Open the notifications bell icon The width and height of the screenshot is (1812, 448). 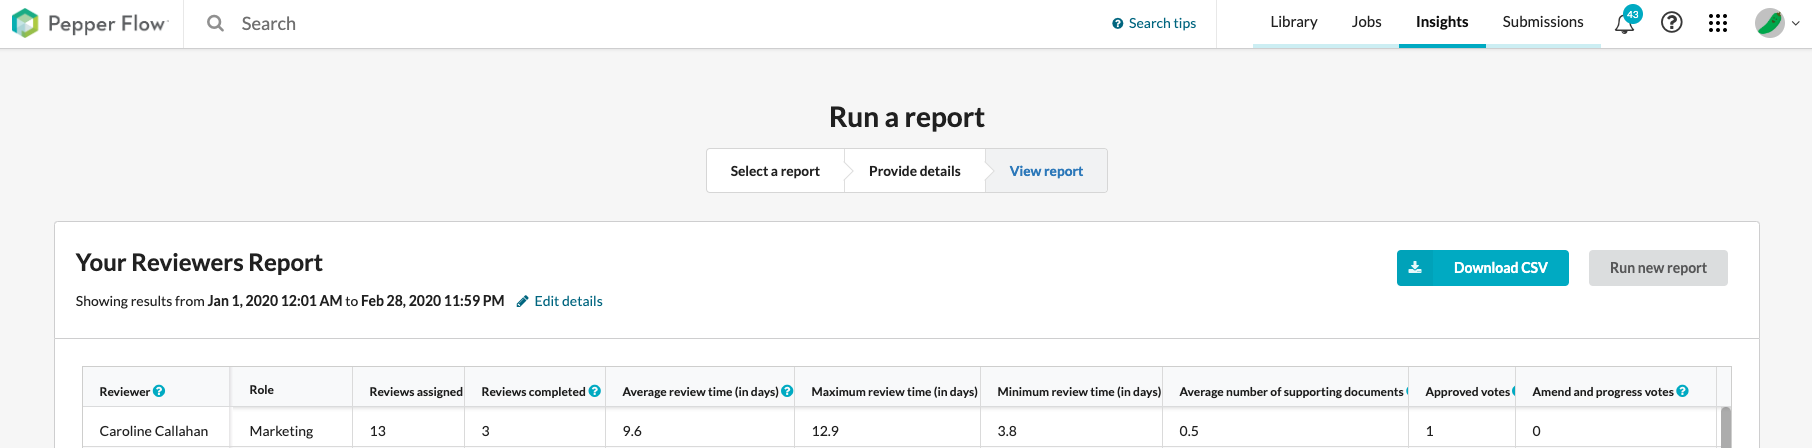(x=1625, y=22)
